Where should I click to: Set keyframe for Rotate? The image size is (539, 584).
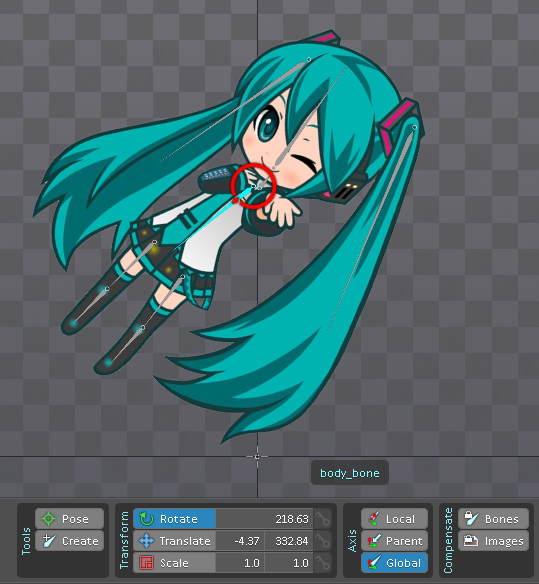[x=323, y=519]
